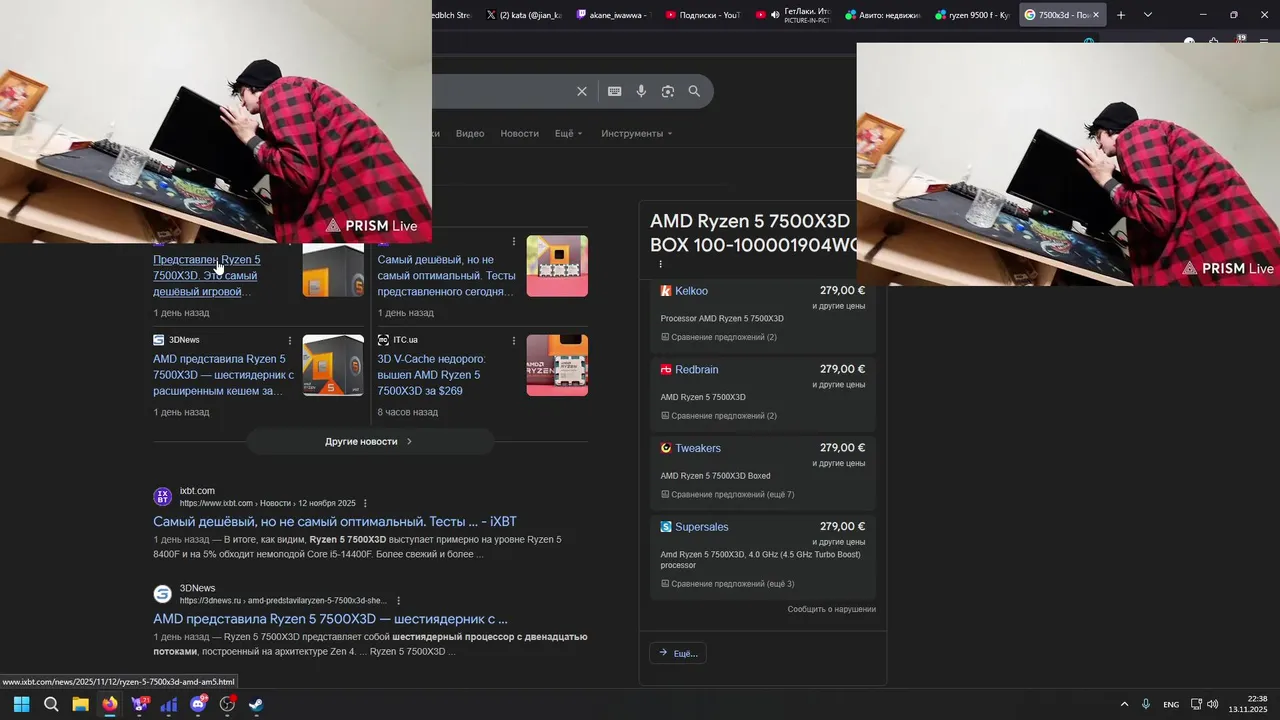This screenshot has width=1280, height=720.
Task: Open File Explorer from taskbar
Action: tap(80, 704)
